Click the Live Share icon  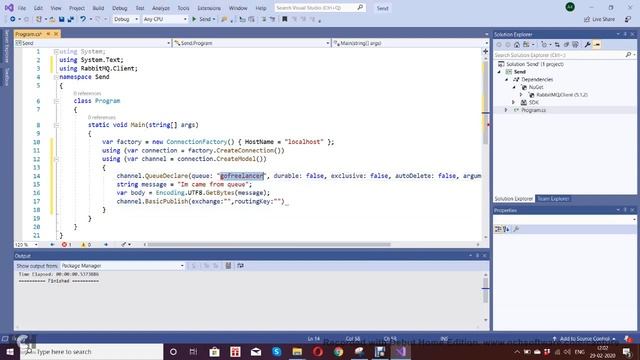(587, 19)
